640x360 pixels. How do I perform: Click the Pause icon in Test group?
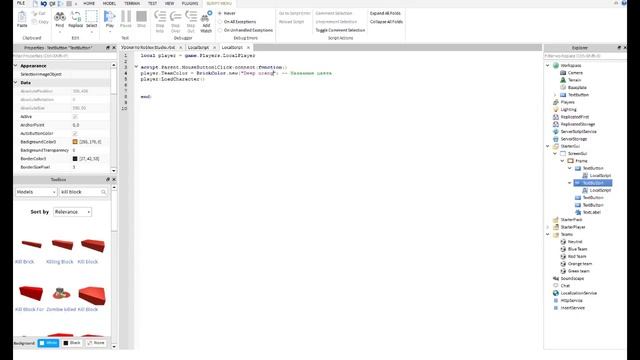tap(126, 17)
